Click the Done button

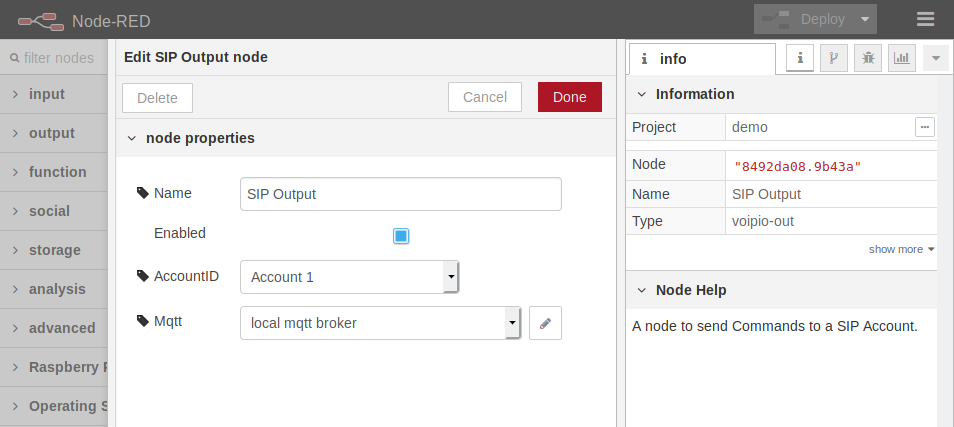(569, 97)
